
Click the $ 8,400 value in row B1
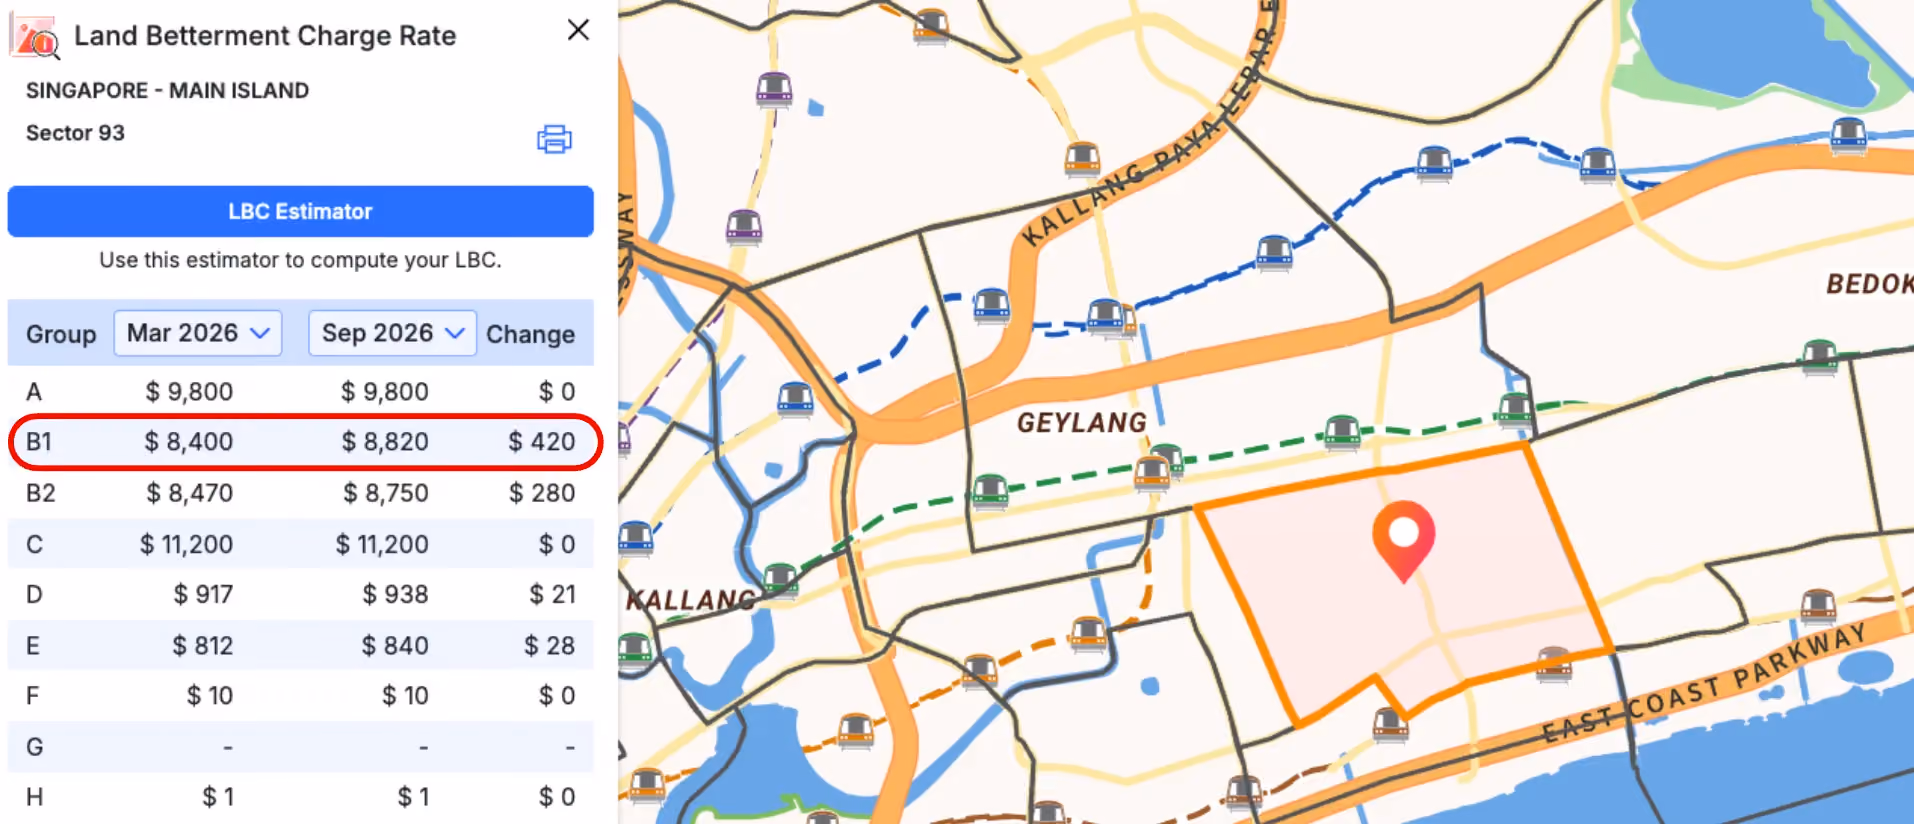point(189,441)
